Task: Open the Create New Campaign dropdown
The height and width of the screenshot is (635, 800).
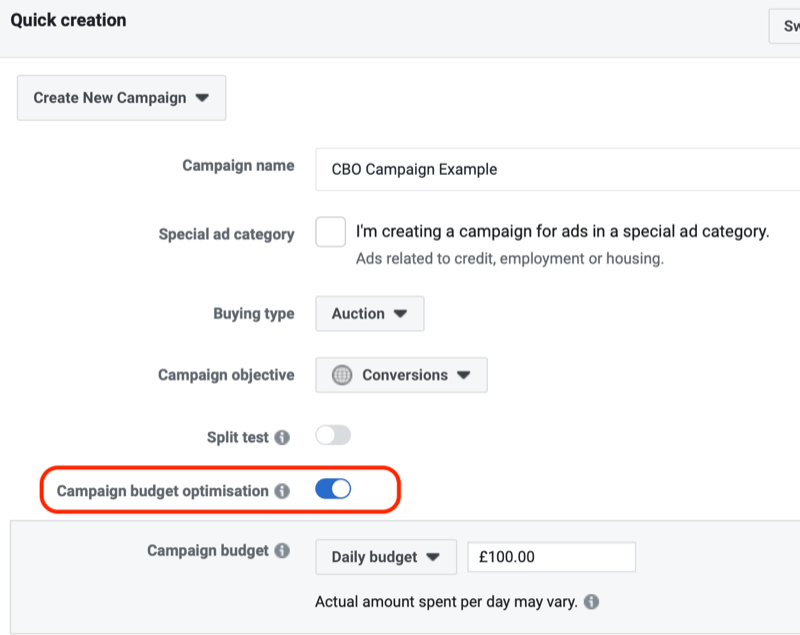Action: 121,98
